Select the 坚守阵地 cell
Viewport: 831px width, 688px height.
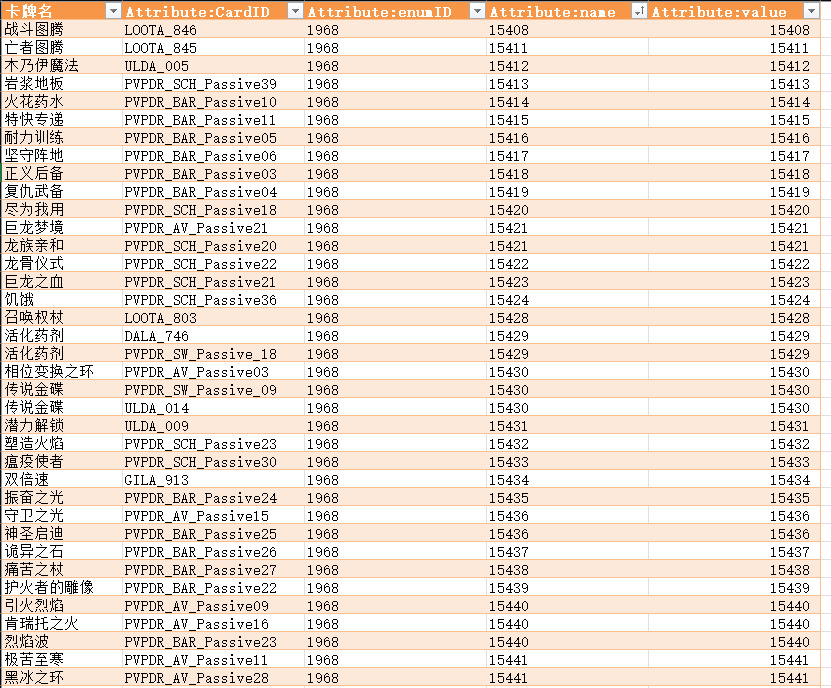click(61, 156)
